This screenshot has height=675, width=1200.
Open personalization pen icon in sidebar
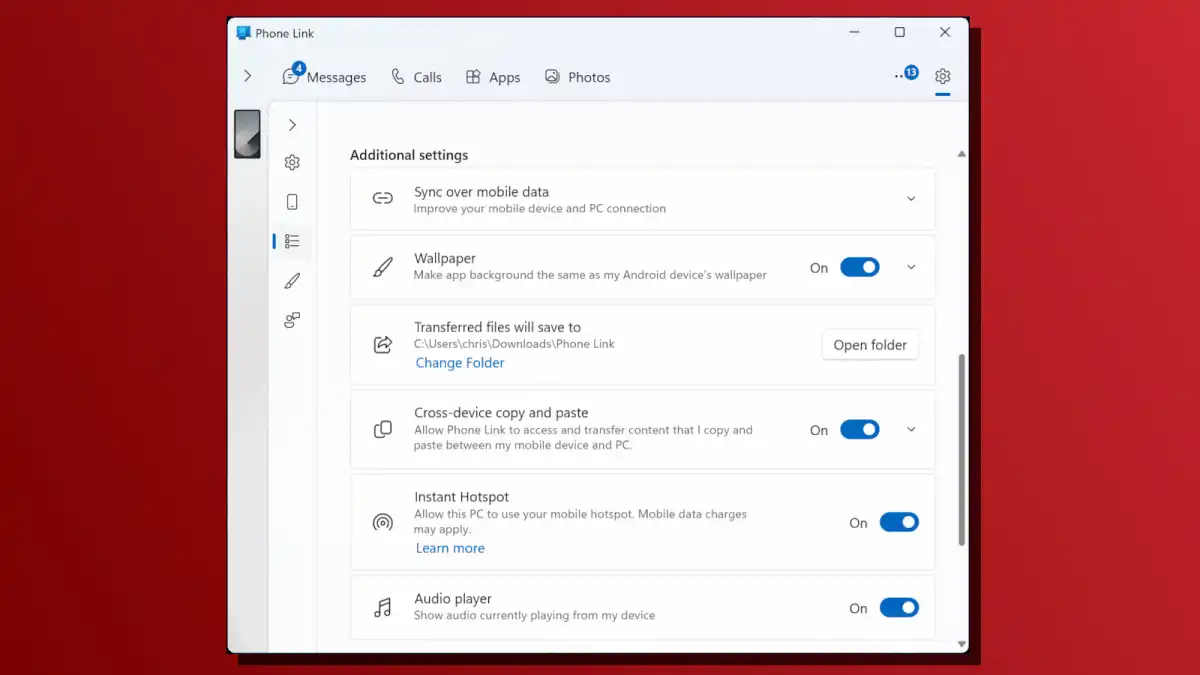(x=292, y=281)
